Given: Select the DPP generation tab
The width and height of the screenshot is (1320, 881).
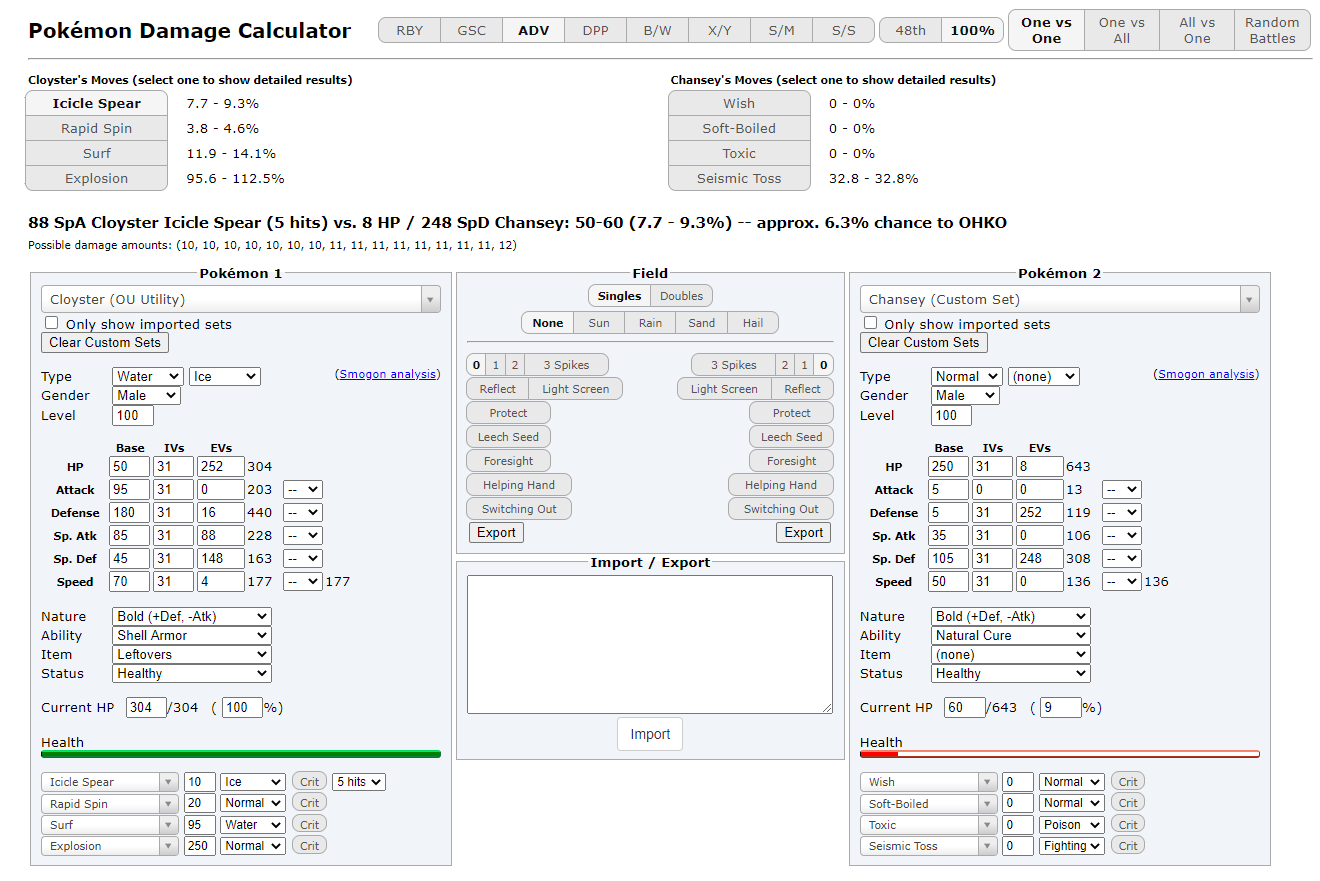Looking at the screenshot, I should coord(596,30).
